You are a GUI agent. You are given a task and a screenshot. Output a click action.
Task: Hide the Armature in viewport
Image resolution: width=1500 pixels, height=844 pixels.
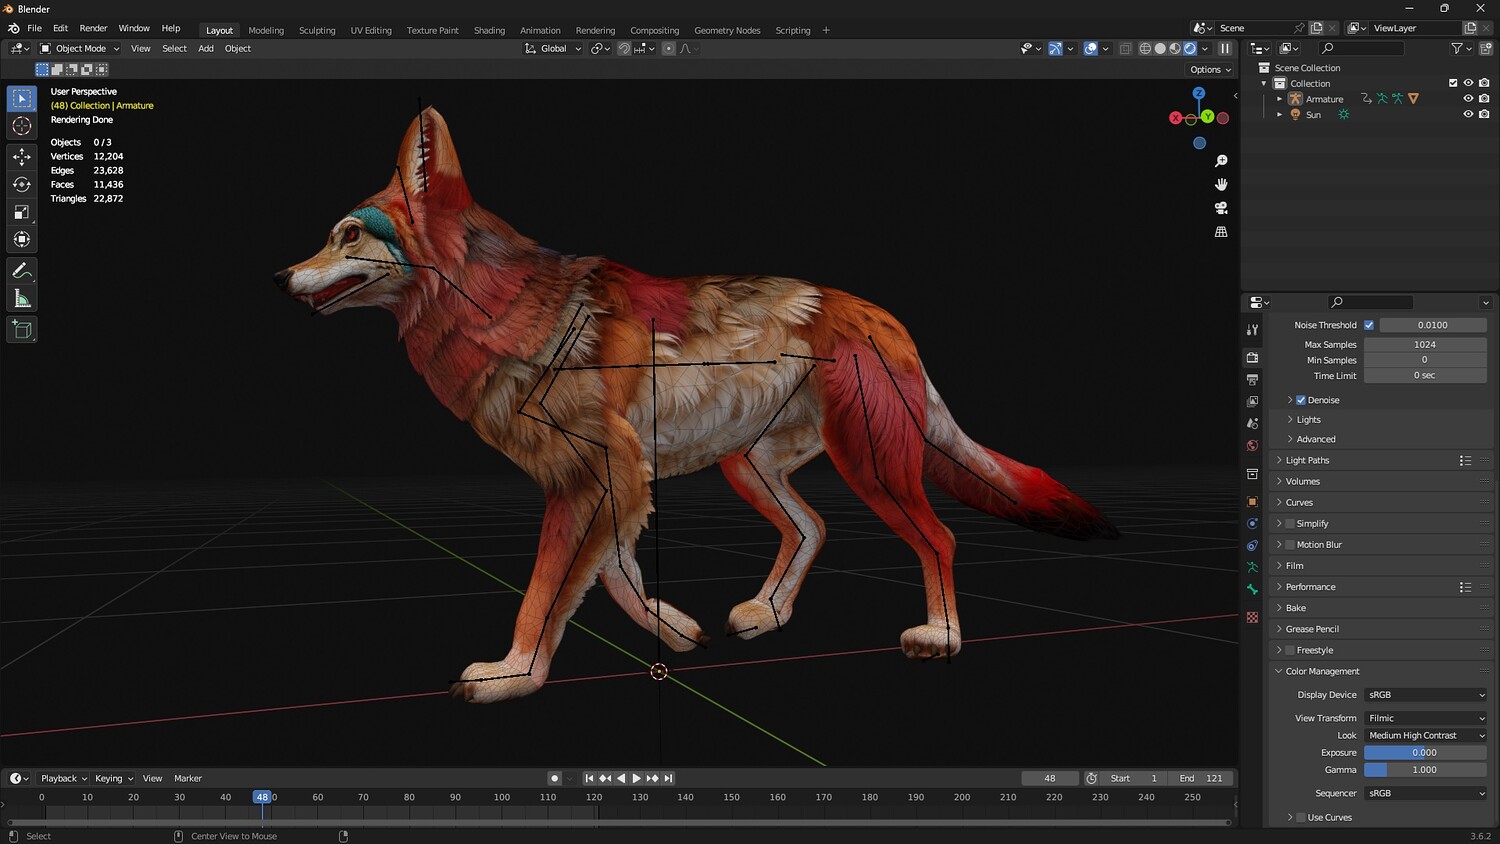tap(1468, 99)
